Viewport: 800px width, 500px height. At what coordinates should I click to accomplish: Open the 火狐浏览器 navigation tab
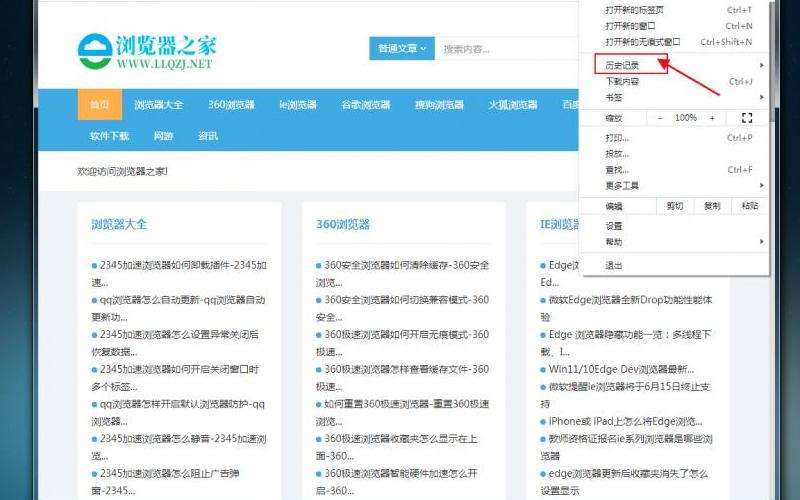tap(513, 105)
